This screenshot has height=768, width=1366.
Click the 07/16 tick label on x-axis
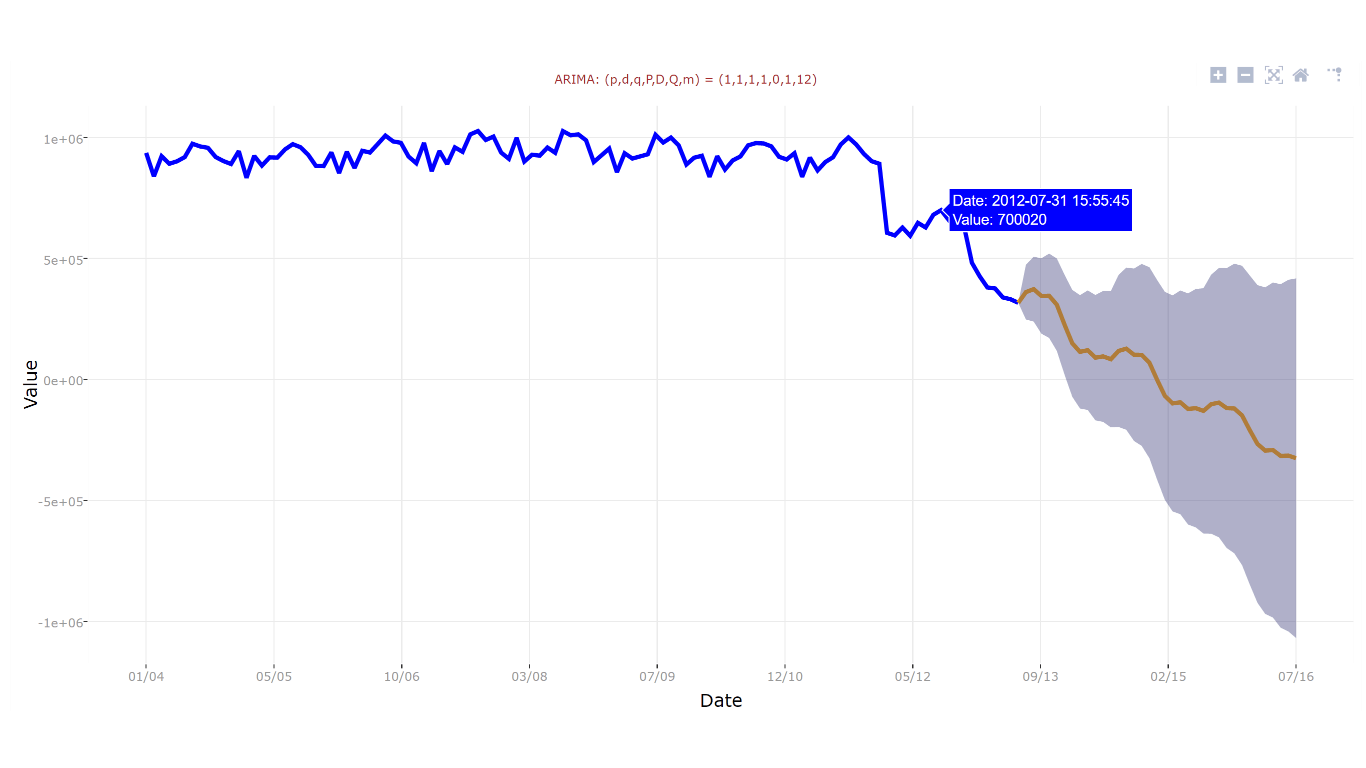click(1298, 676)
